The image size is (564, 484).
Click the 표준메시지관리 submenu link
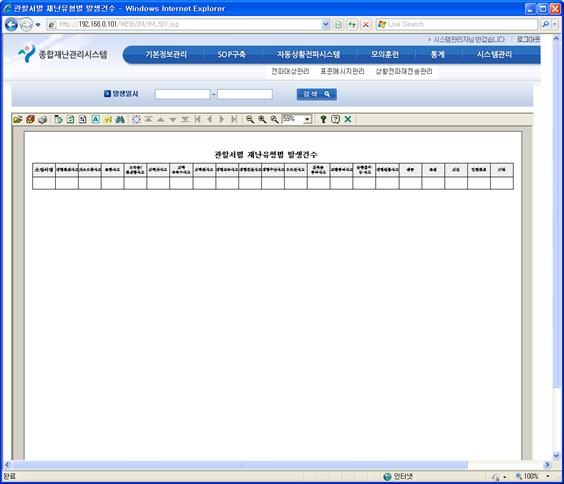click(342, 71)
